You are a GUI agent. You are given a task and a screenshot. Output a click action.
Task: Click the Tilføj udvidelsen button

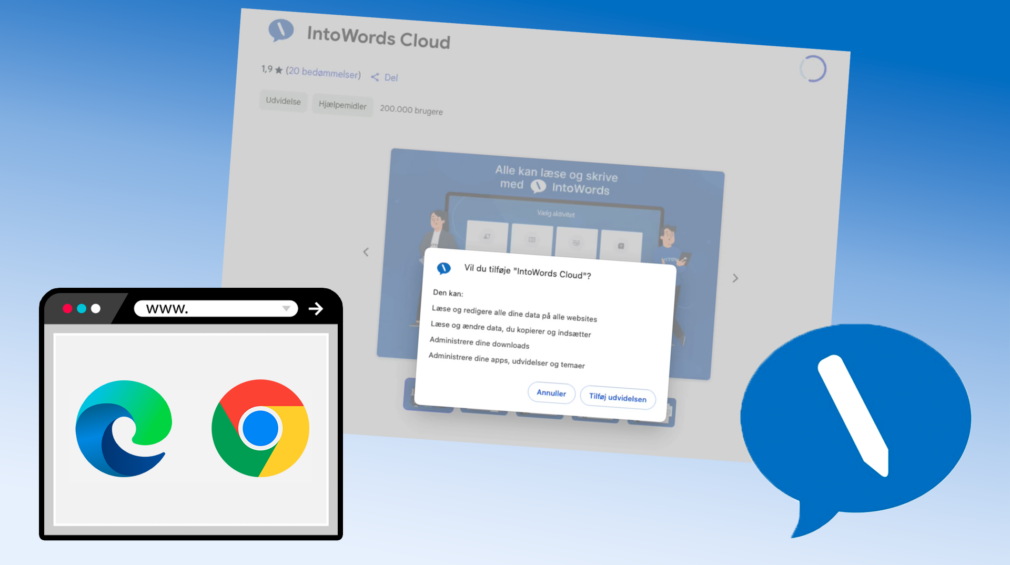[617, 397]
